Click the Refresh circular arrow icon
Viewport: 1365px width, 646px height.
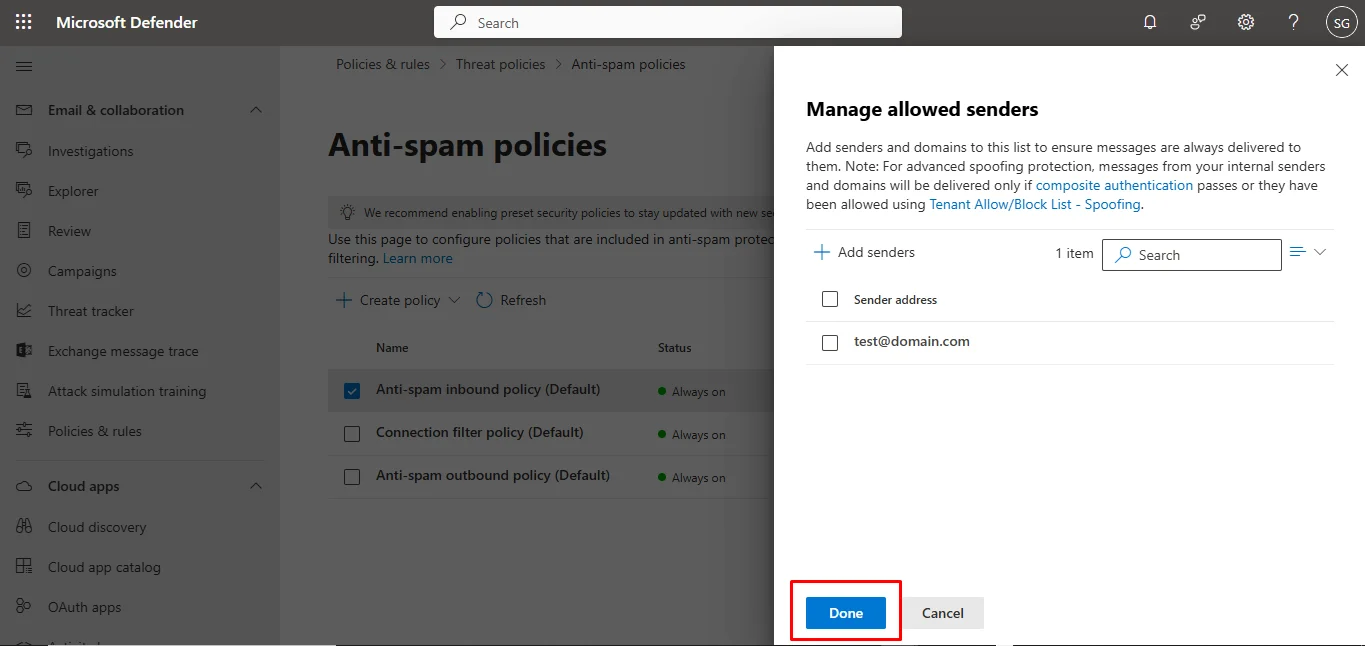tap(484, 300)
